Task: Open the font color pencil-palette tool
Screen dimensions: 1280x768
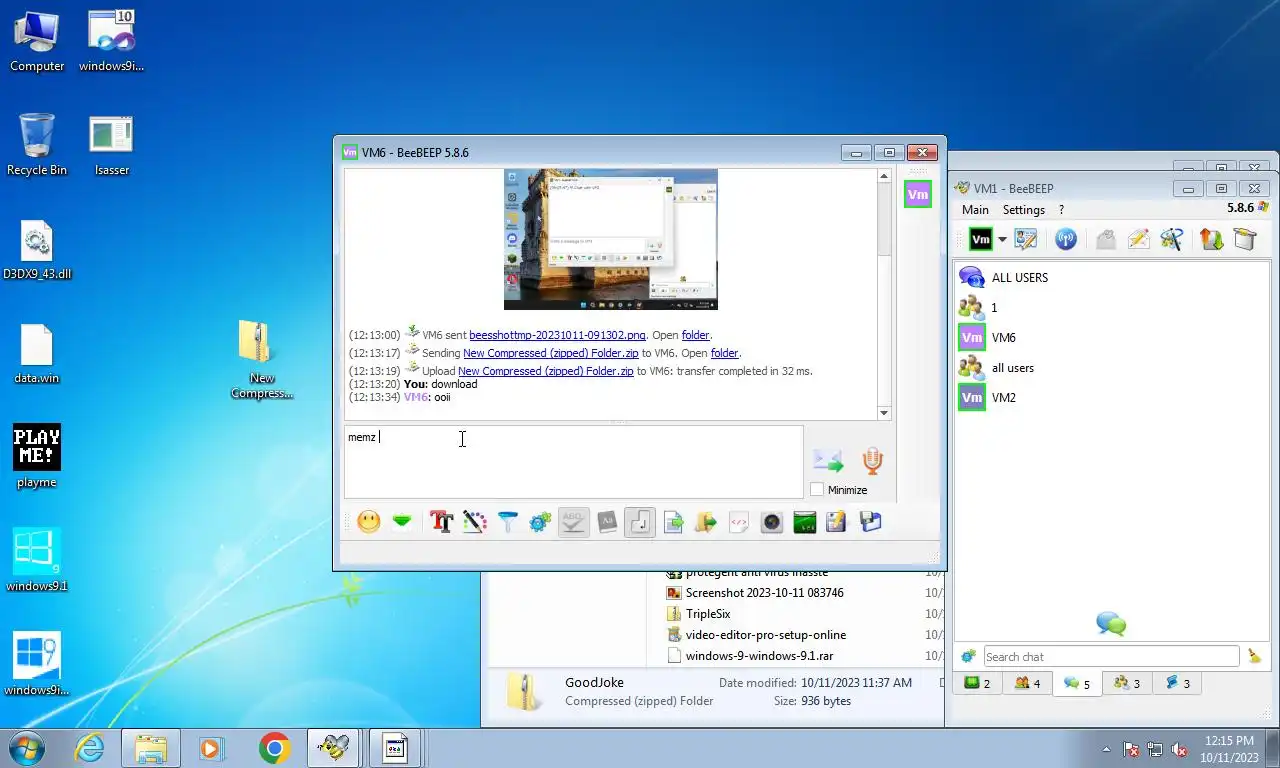Action: pyautogui.click(x=475, y=522)
